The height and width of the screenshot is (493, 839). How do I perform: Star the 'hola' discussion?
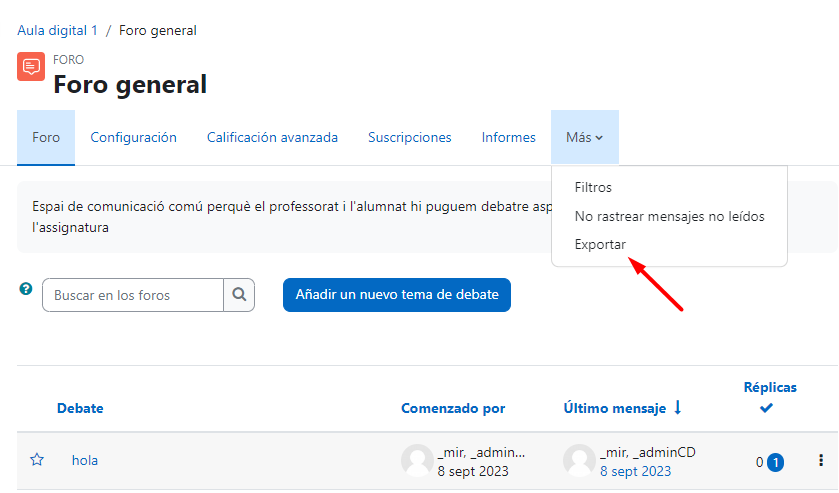(37, 460)
